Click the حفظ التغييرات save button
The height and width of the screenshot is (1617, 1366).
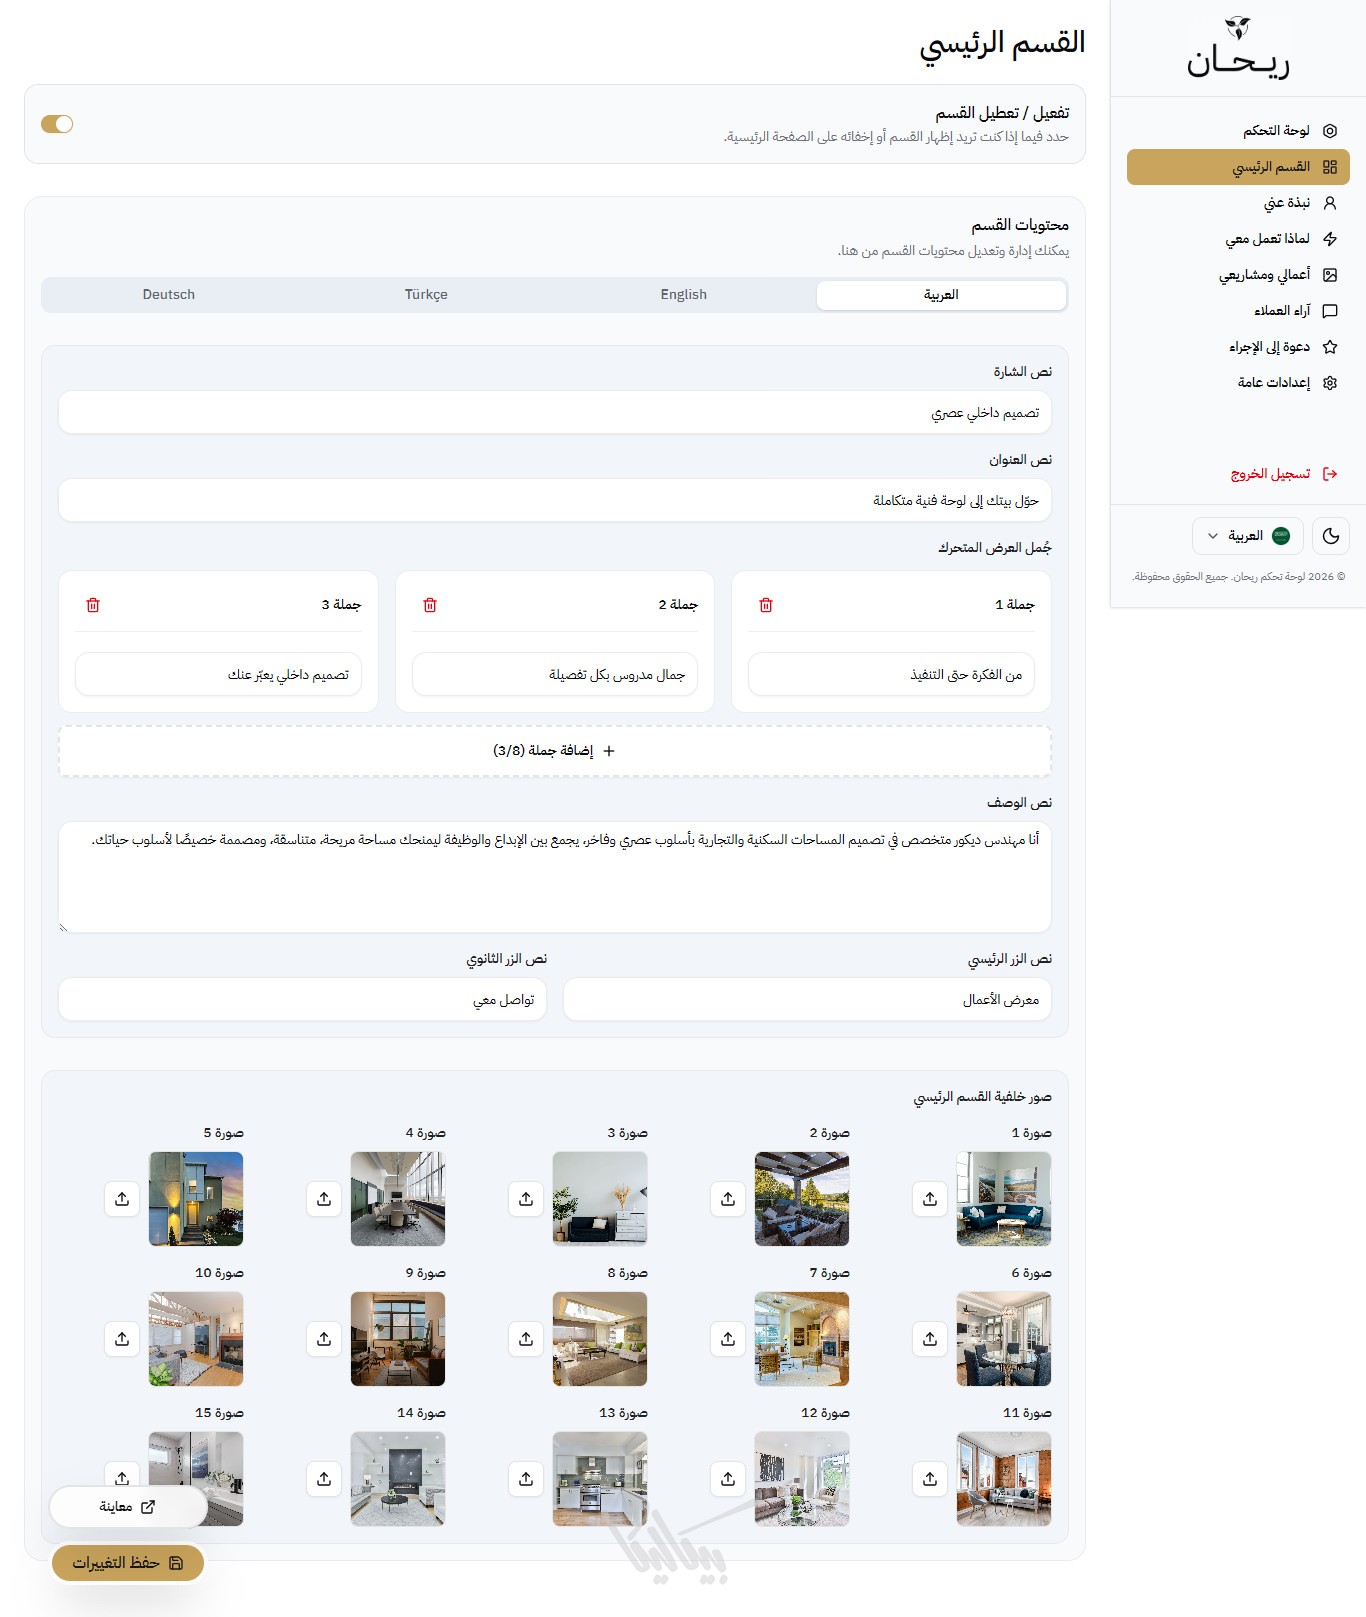[x=128, y=1563]
